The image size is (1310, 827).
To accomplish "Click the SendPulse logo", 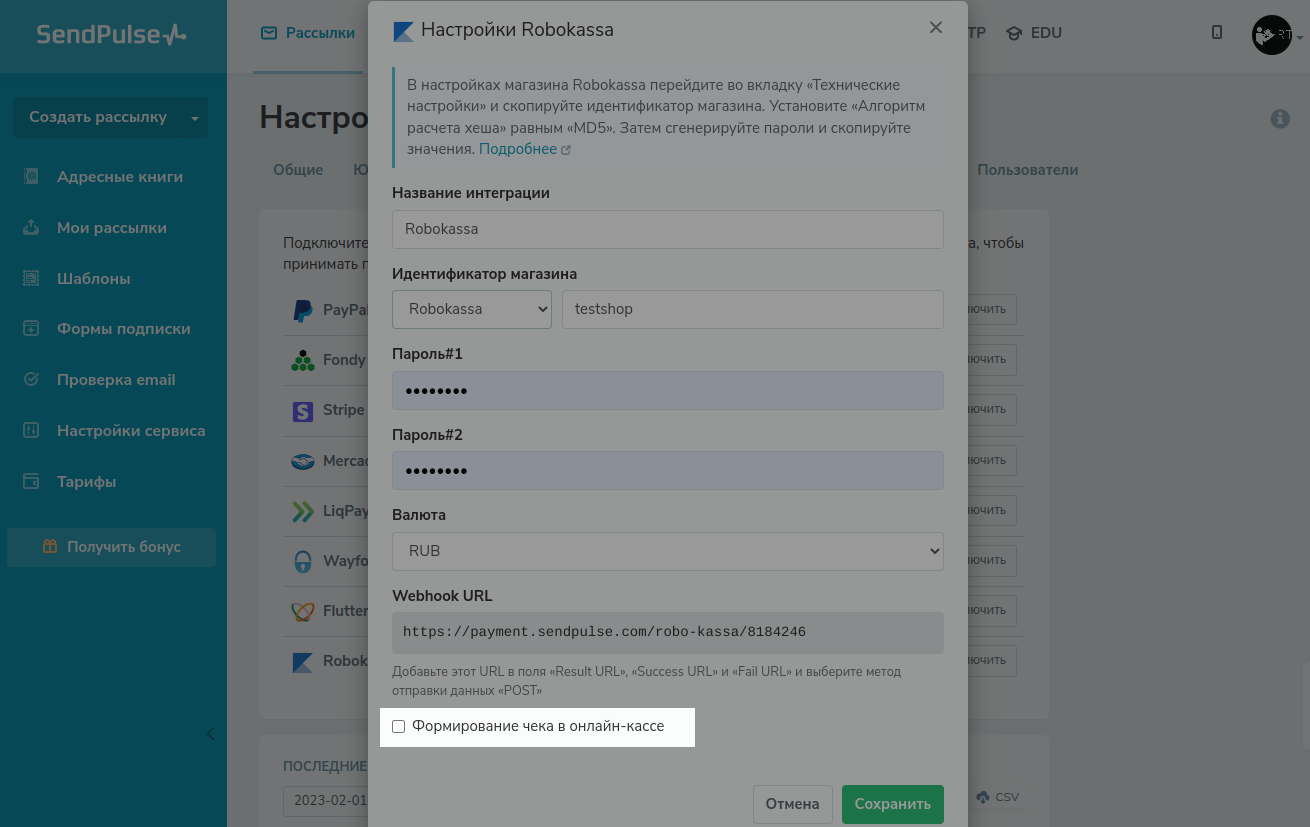I will [x=112, y=34].
